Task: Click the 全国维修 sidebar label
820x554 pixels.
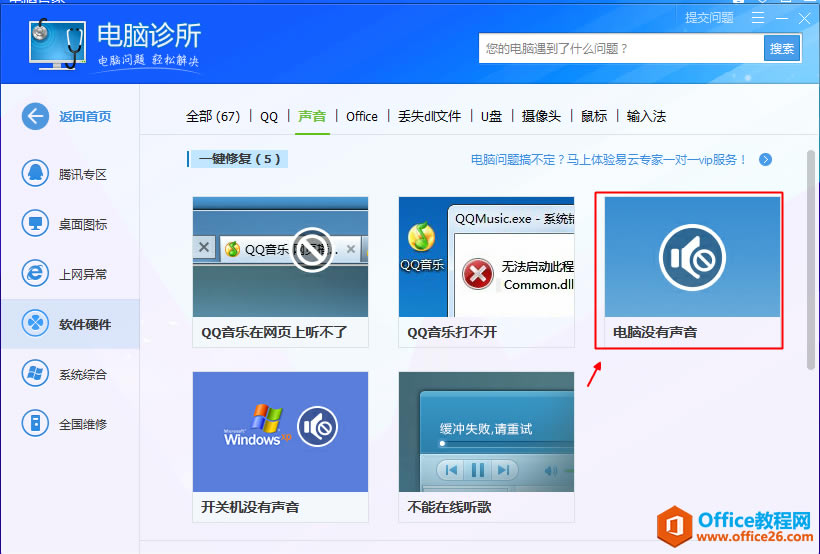Action: click(x=83, y=424)
